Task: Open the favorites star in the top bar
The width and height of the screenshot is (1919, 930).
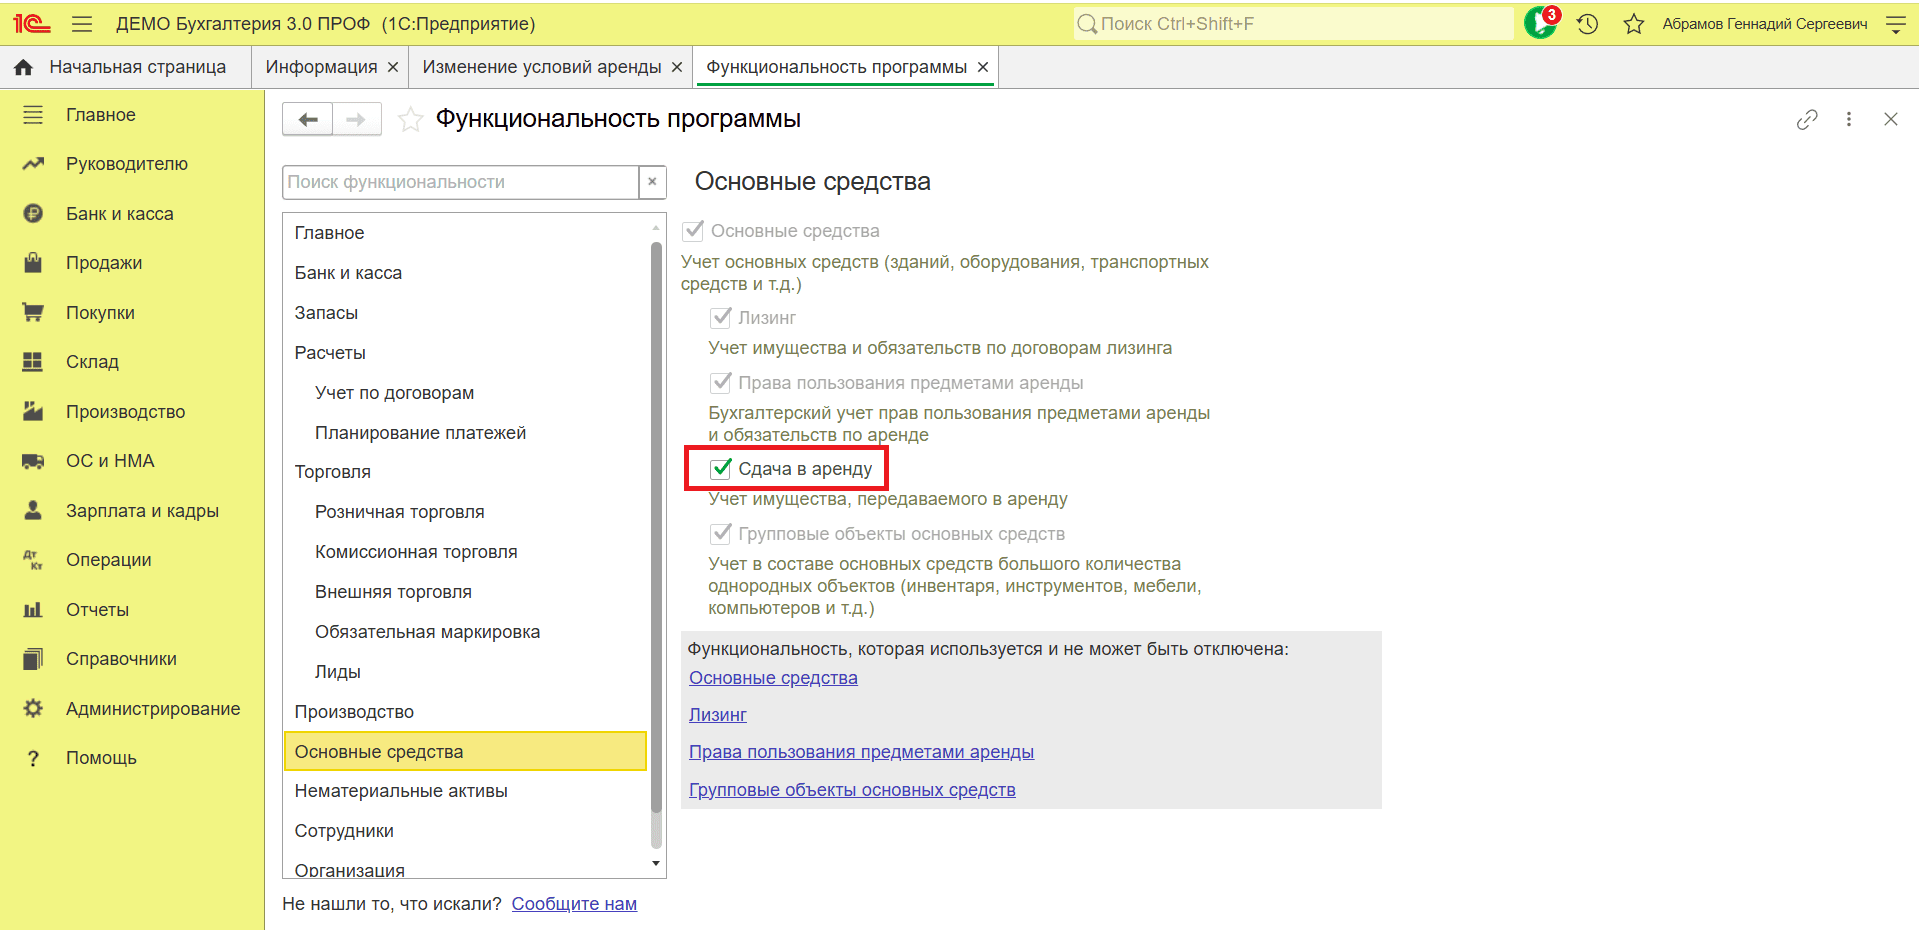Action: (x=1634, y=24)
